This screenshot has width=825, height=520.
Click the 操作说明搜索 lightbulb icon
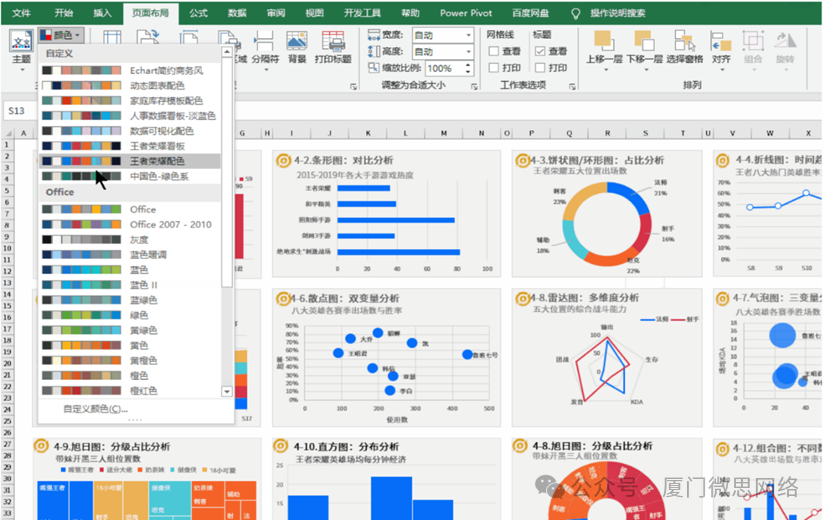576,13
